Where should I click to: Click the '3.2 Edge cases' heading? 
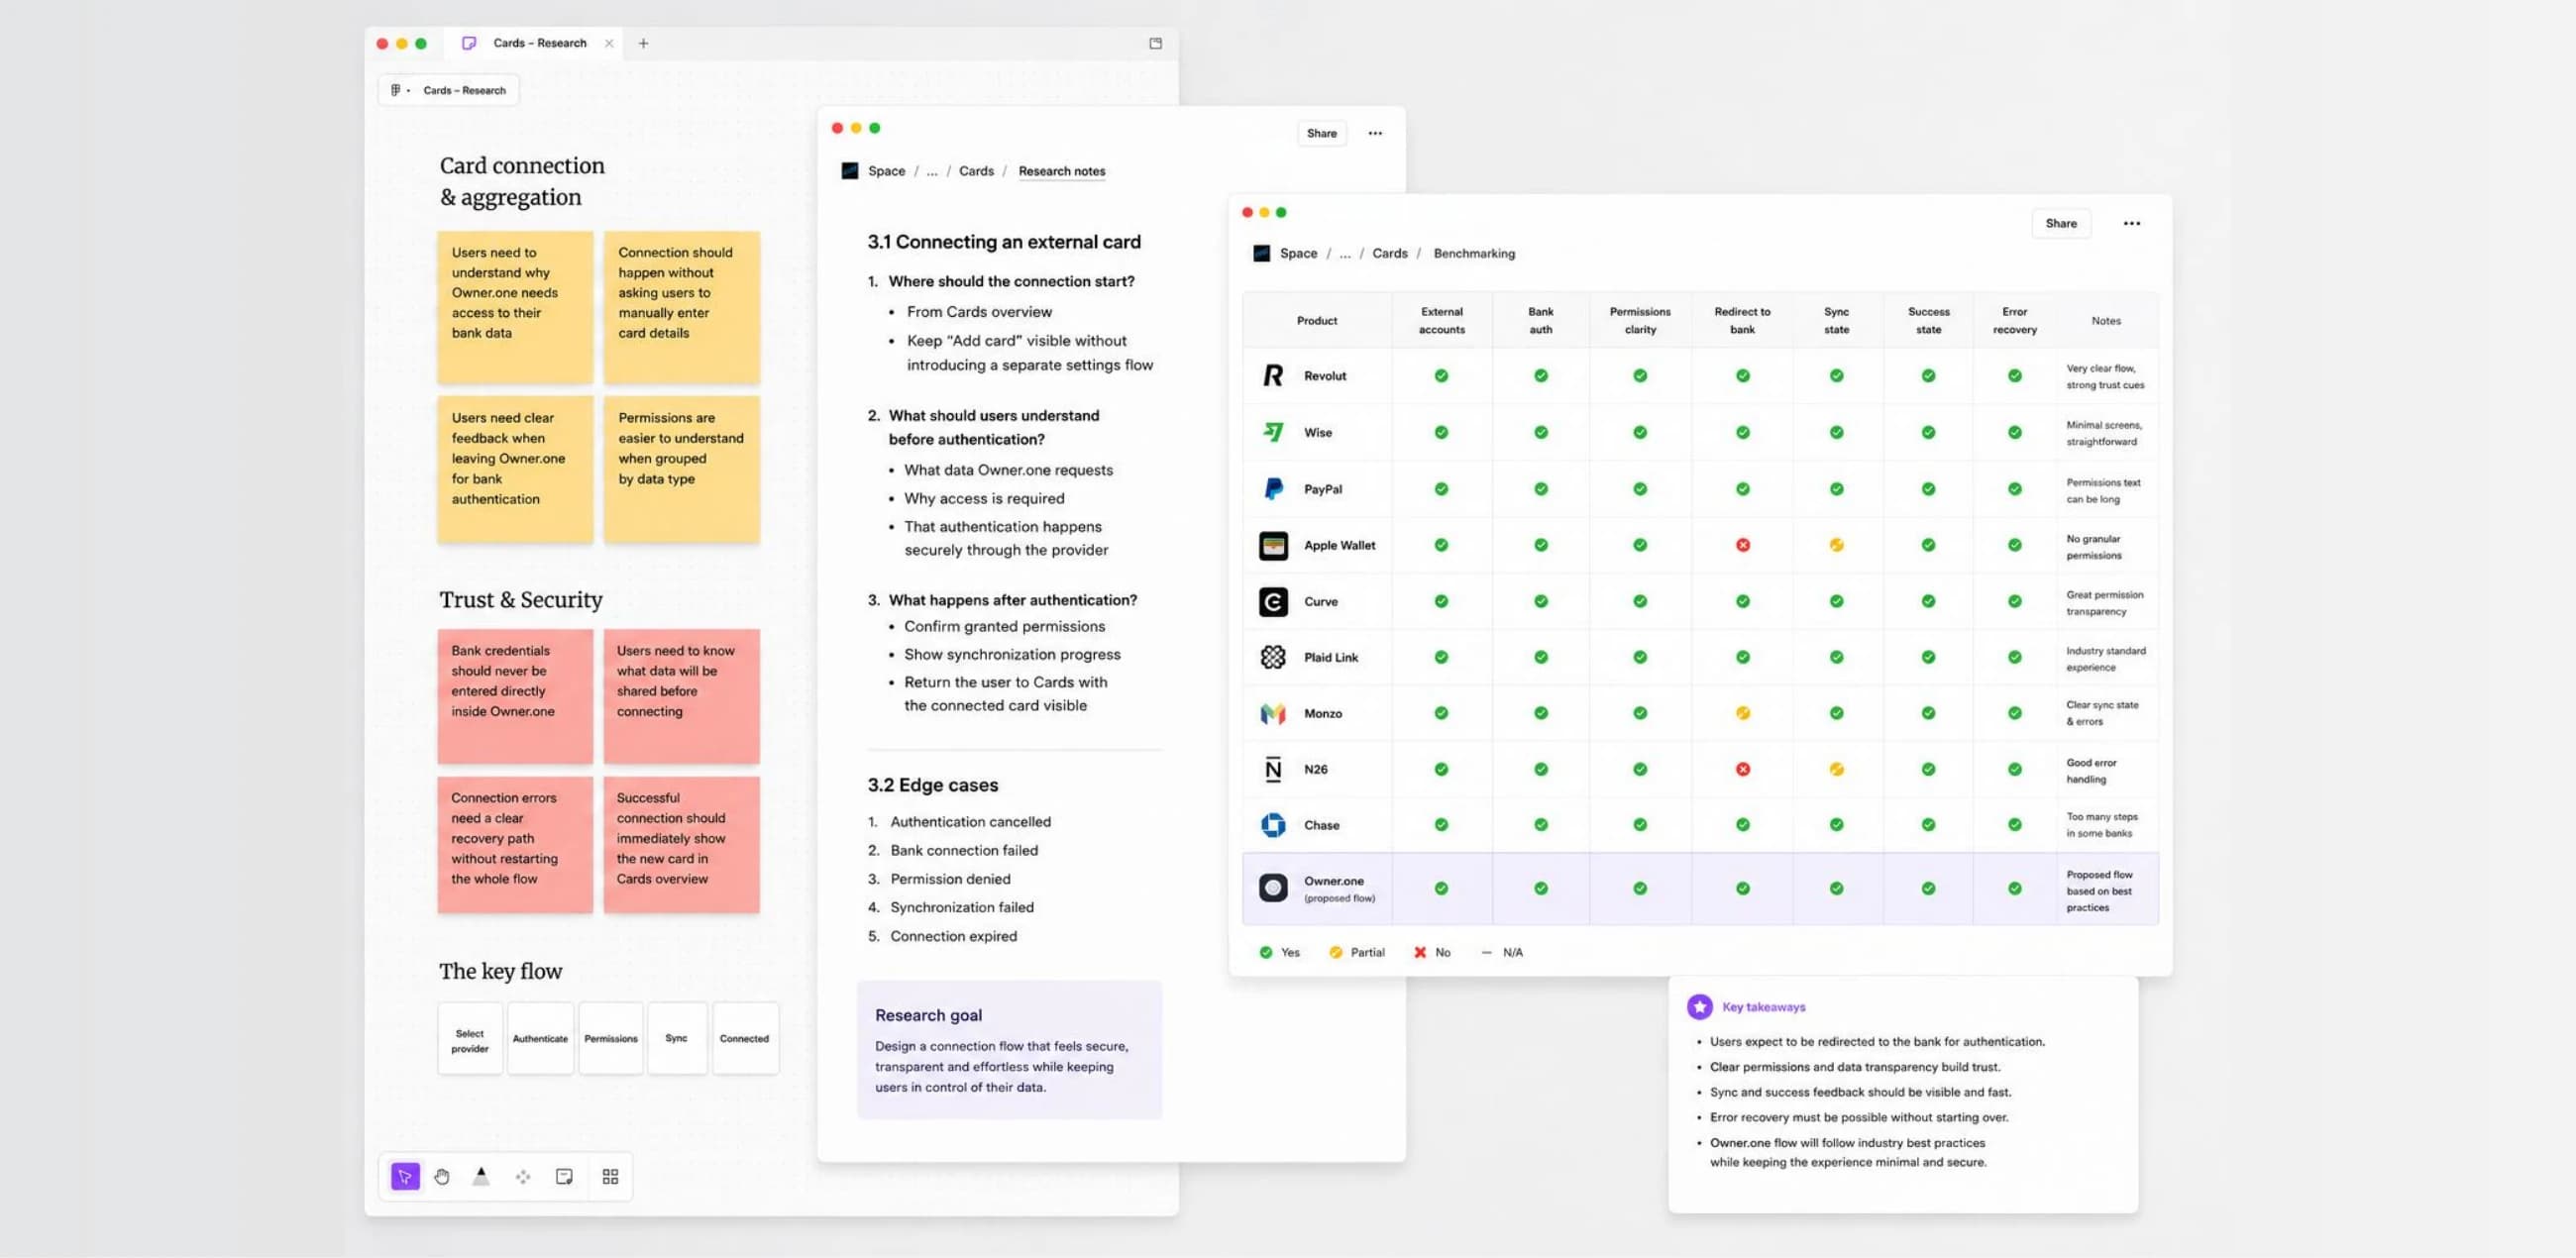[x=932, y=785]
